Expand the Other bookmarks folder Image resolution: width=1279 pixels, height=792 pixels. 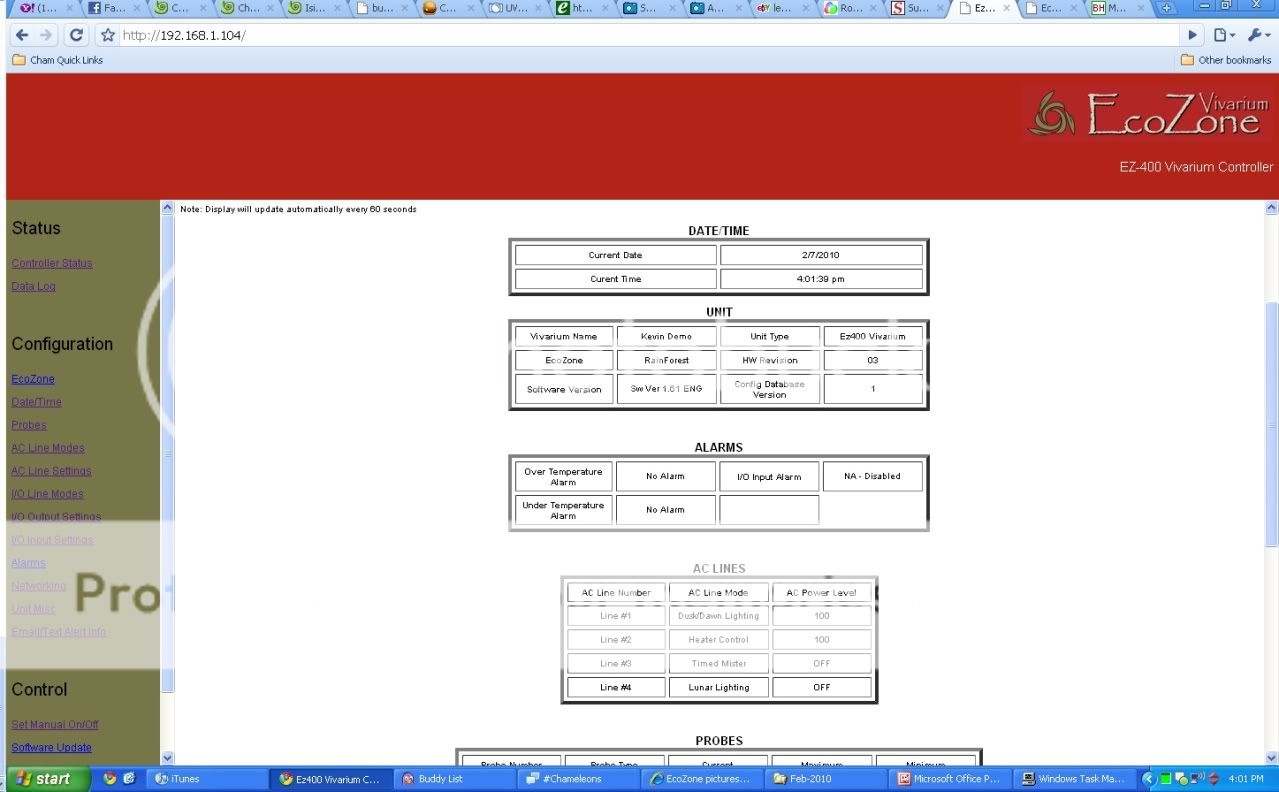1226,60
